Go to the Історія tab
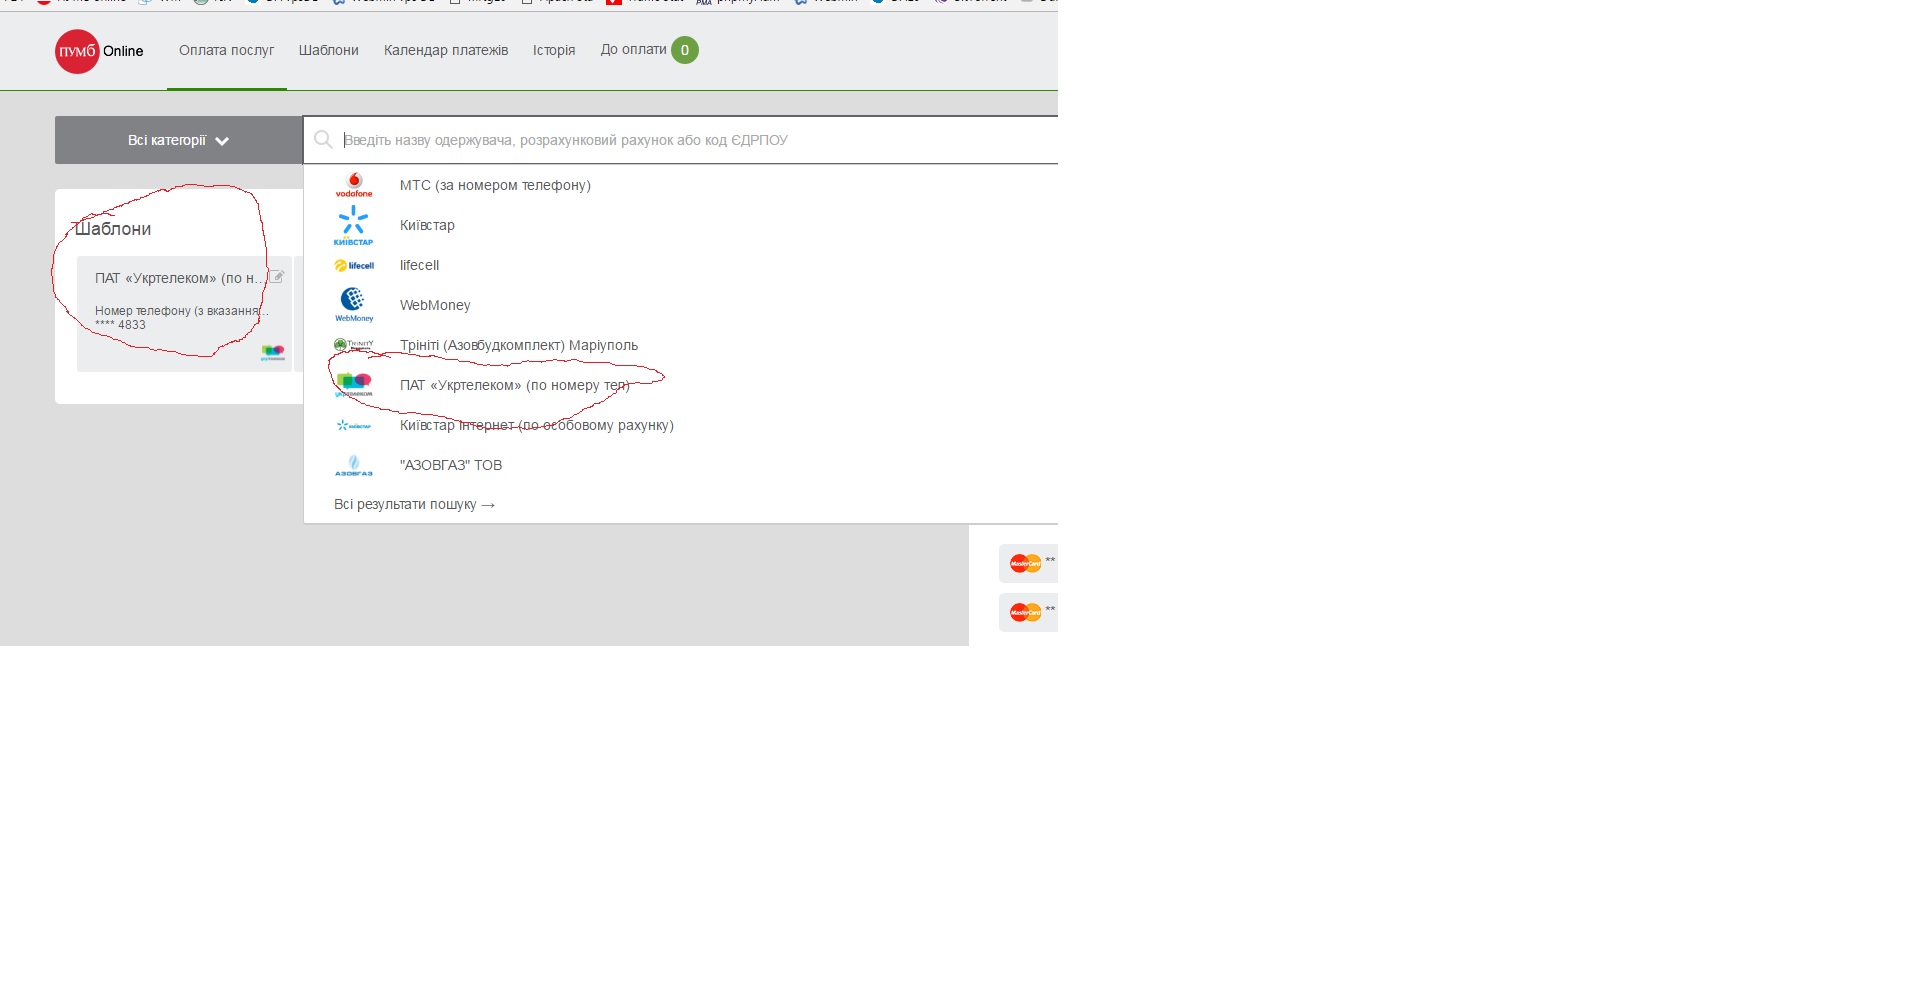Viewport: 1914px width, 998px height. pos(554,50)
